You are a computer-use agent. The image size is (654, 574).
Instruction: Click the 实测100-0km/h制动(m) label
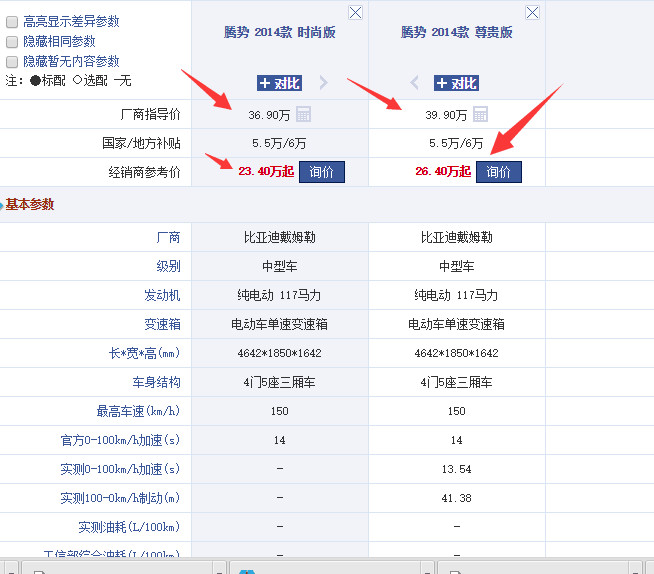pyautogui.click(x=121, y=498)
